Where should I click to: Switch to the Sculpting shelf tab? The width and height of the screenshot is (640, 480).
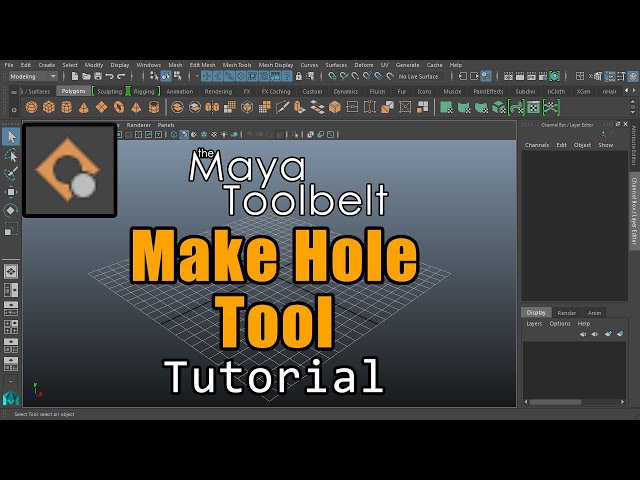click(109, 91)
